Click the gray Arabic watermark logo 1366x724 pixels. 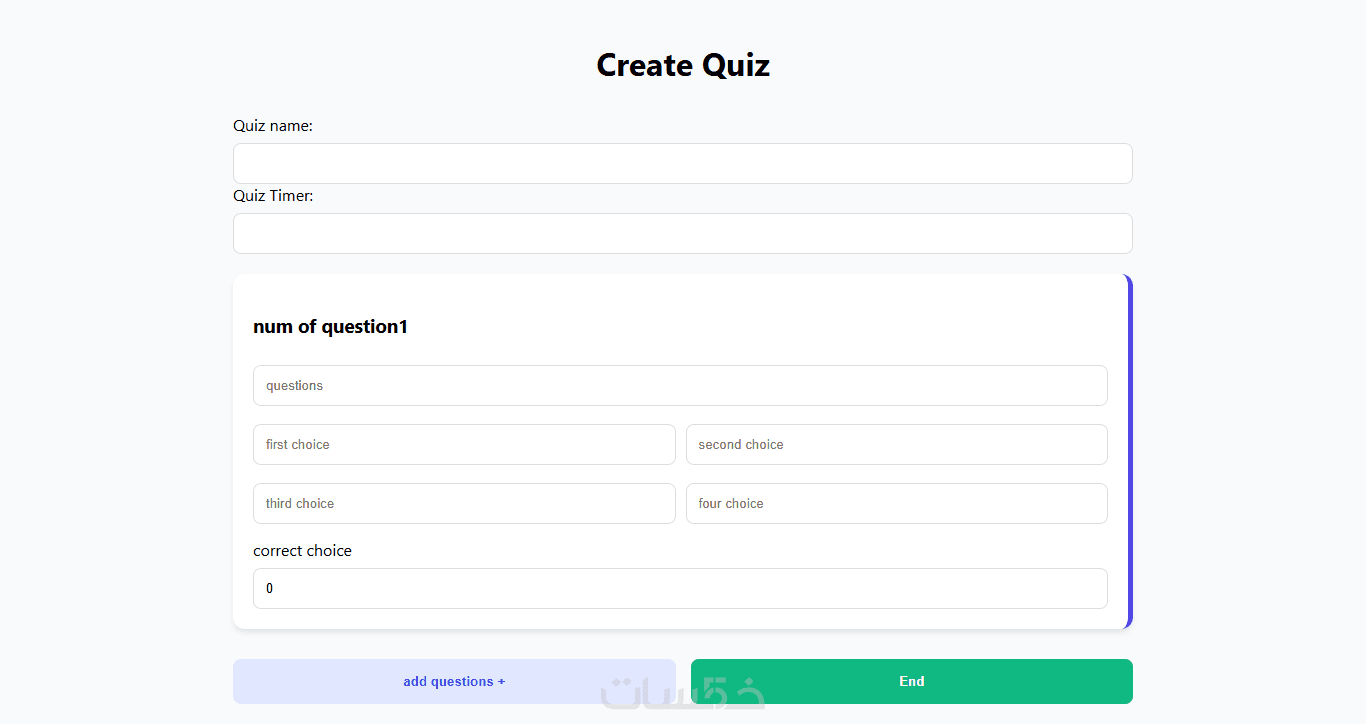pyautogui.click(x=683, y=693)
